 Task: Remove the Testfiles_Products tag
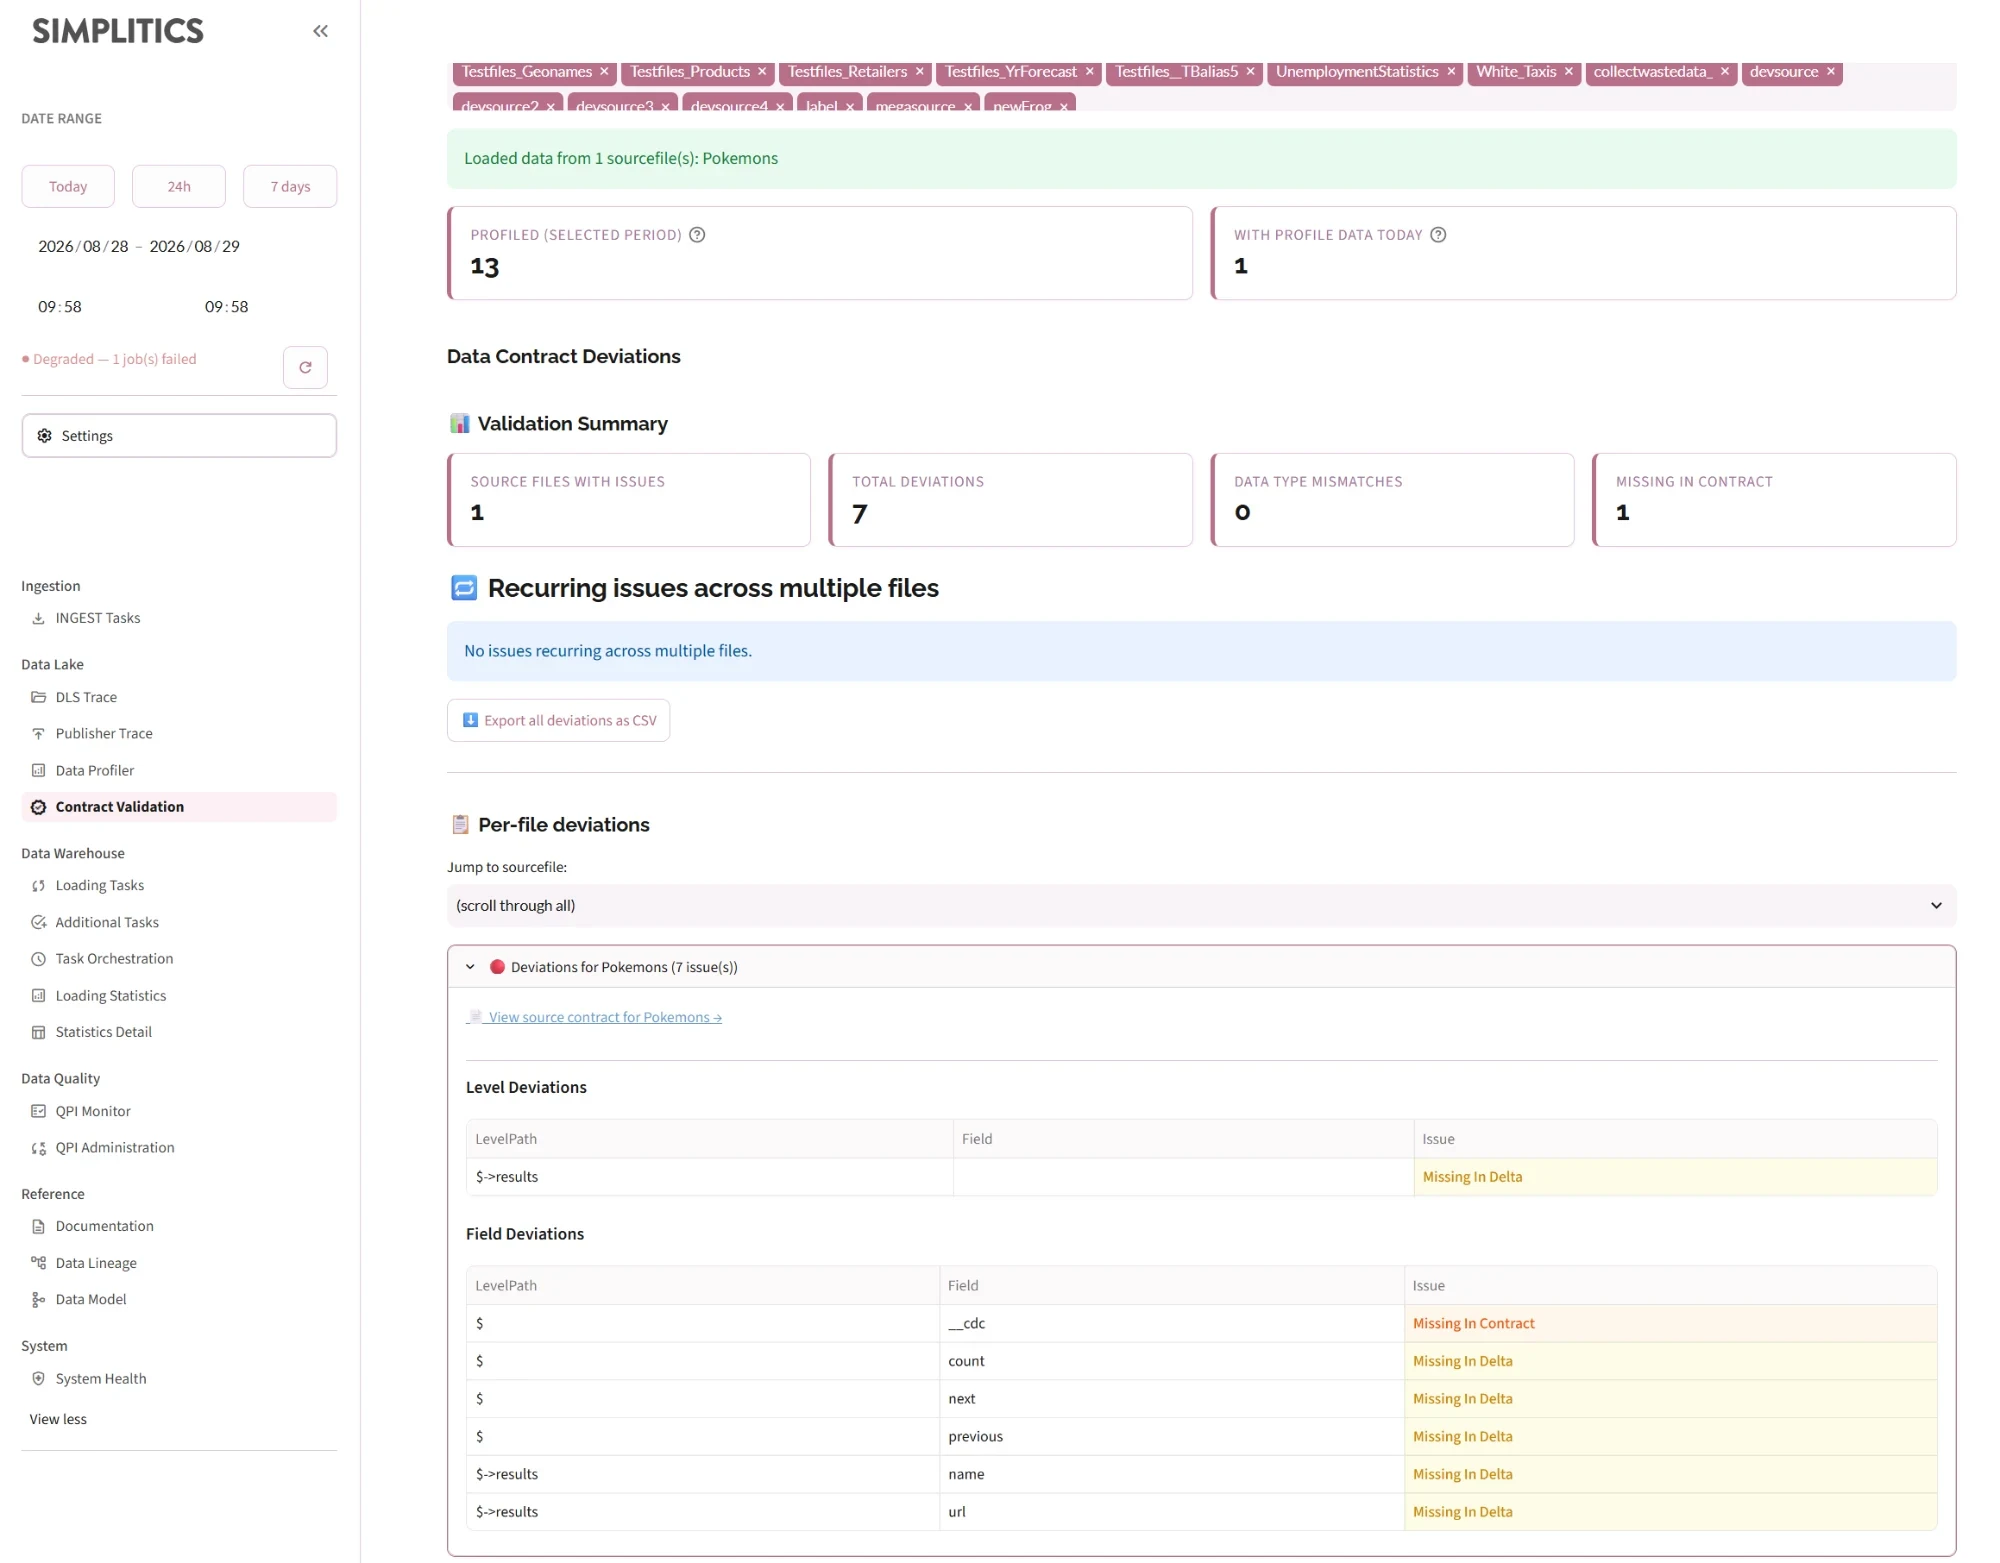tap(762, 72)
